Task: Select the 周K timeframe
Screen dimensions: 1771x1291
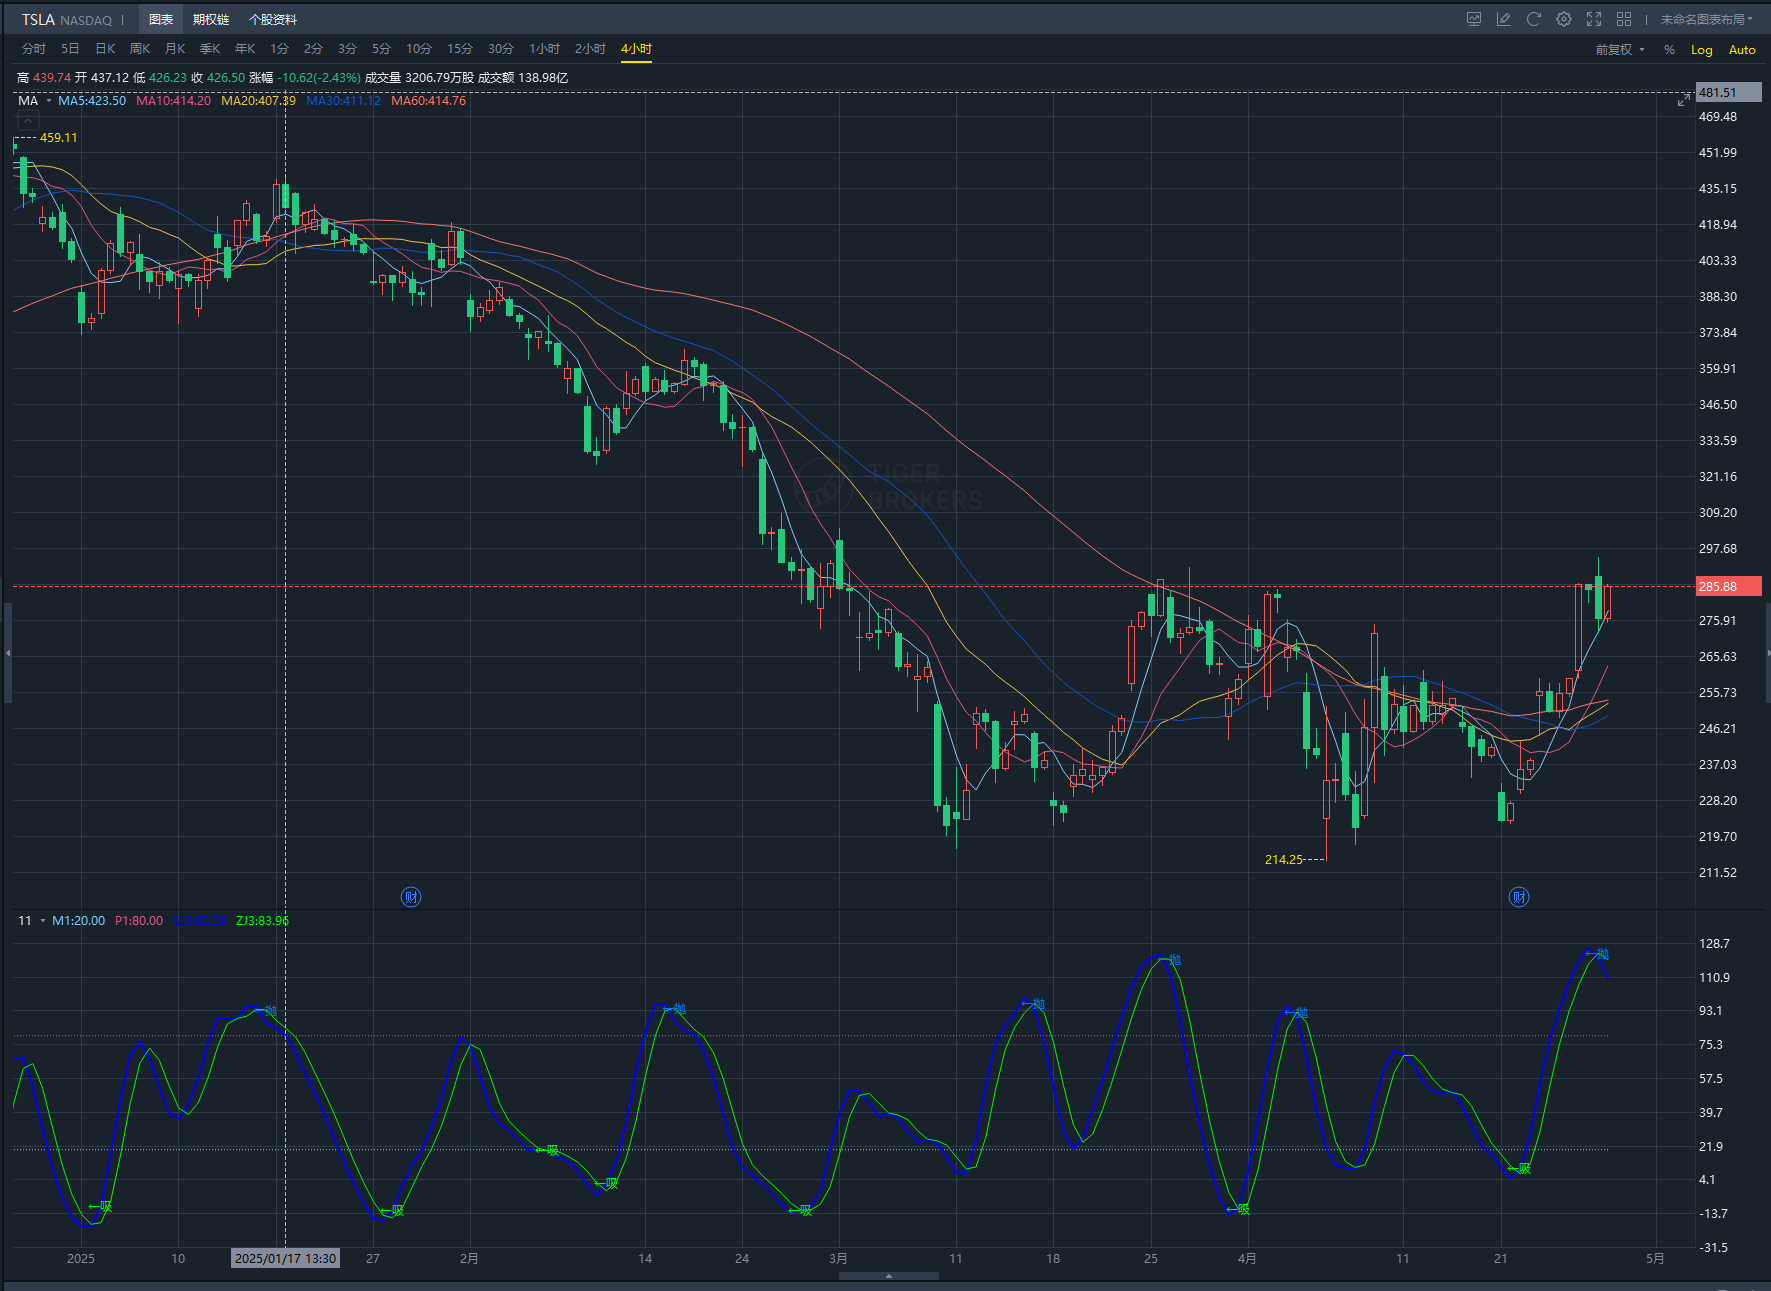Action: [140, 49]
